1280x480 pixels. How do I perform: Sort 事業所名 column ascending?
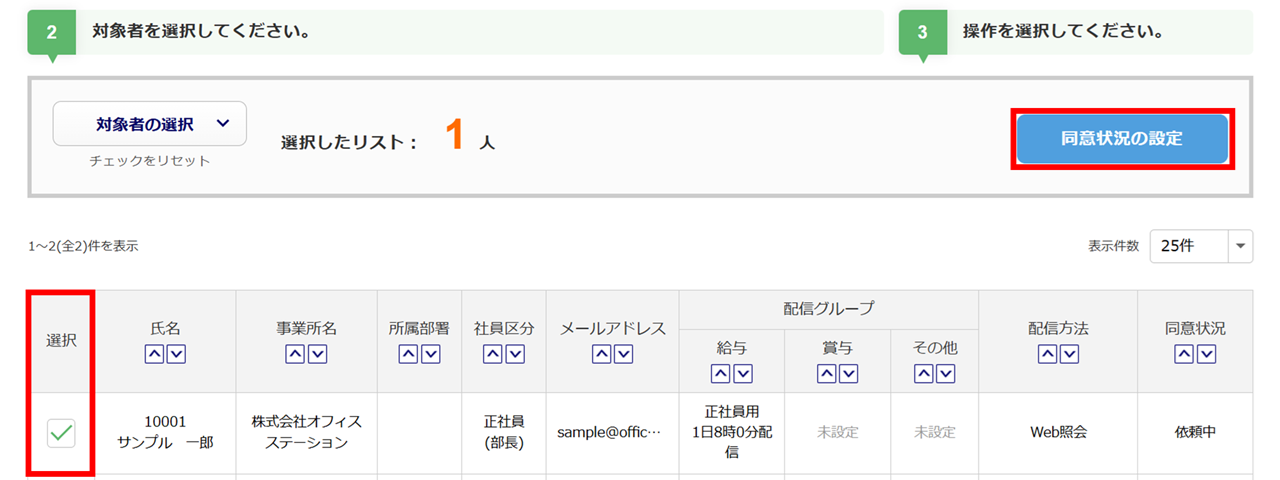[295, 353]
